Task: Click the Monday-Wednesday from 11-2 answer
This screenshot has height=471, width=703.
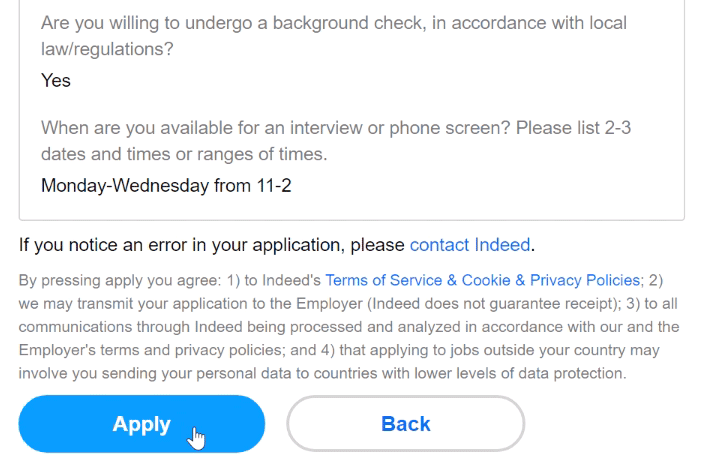Action: tap(166, 185)
